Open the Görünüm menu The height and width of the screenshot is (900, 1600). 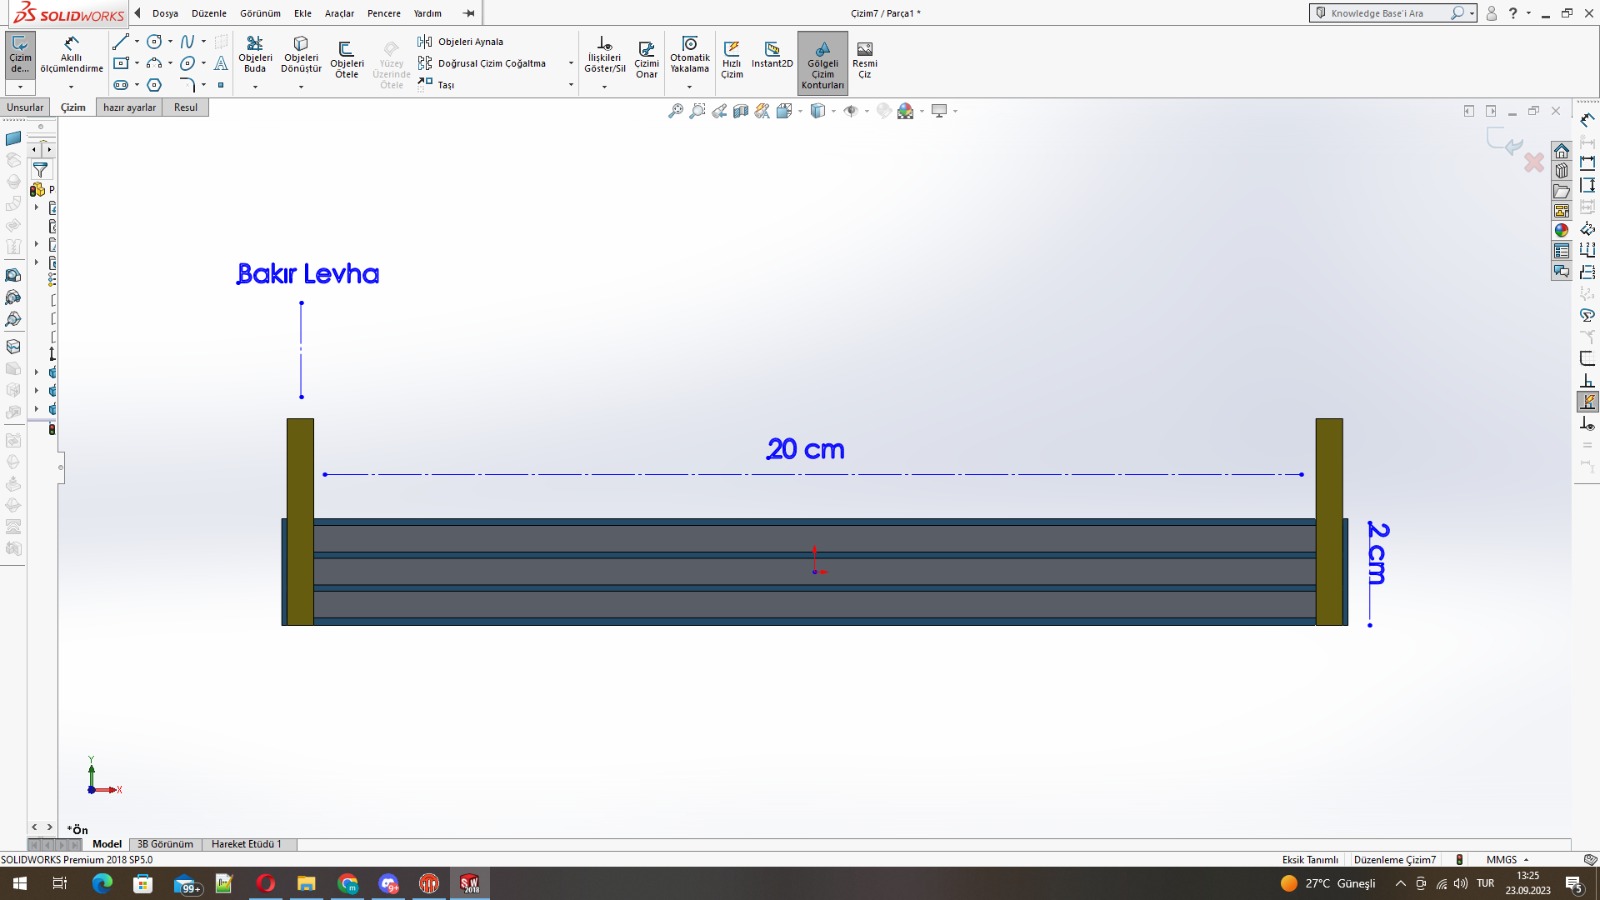pos(260,13)
